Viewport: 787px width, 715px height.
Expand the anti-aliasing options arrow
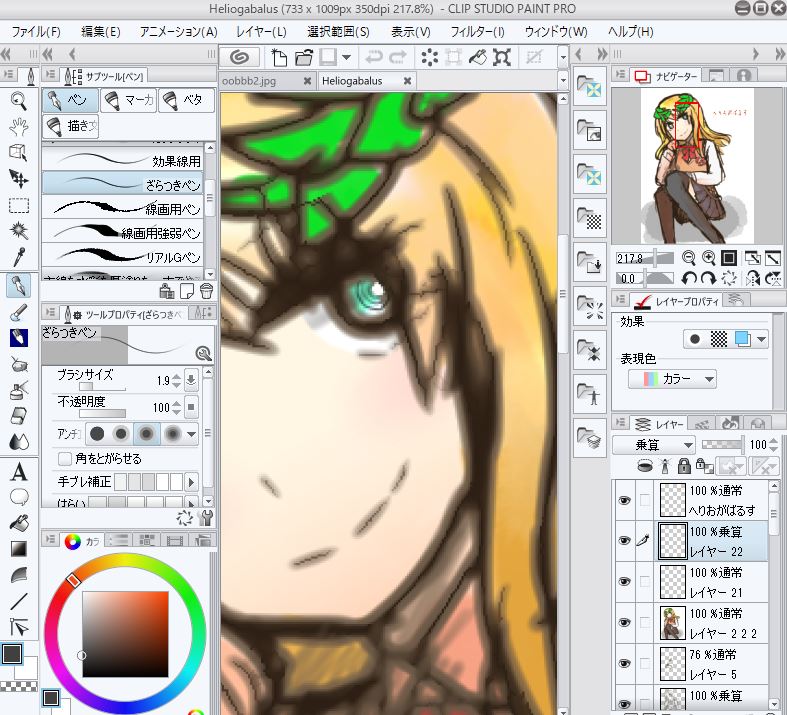click(191, 434)
